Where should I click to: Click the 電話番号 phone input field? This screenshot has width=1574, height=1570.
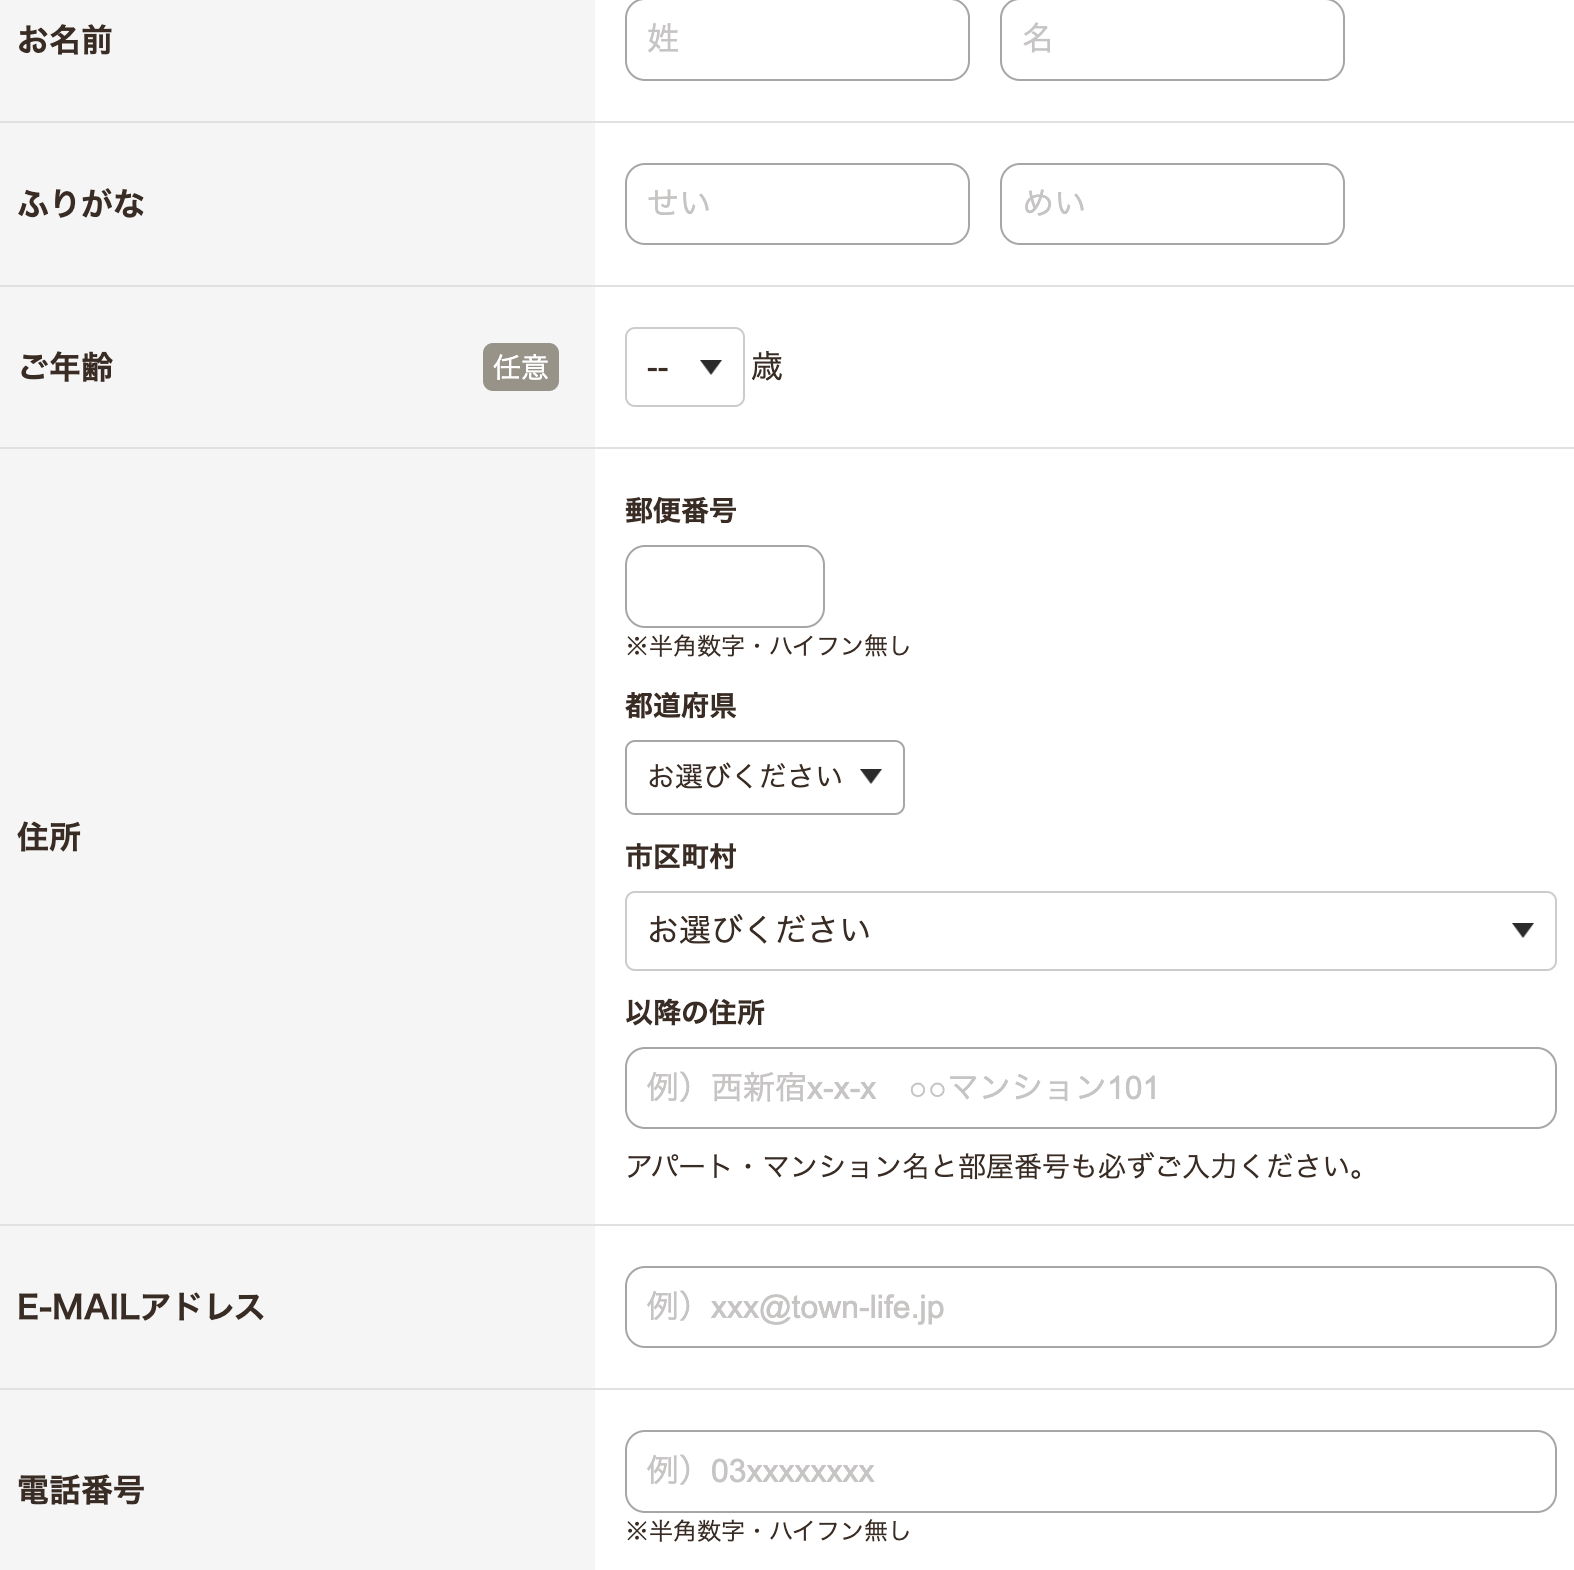coord(1091,1471)
